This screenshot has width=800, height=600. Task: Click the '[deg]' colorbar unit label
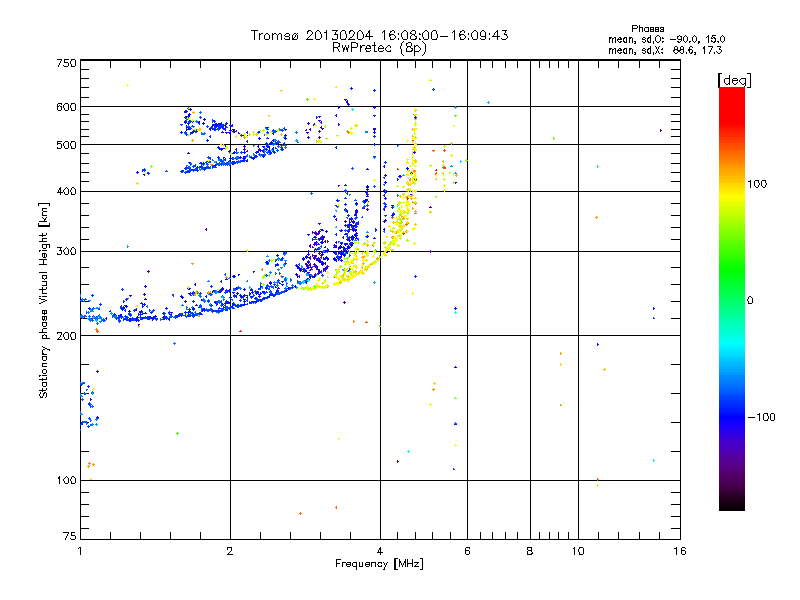pyautogui.click(x=734, y=80)
